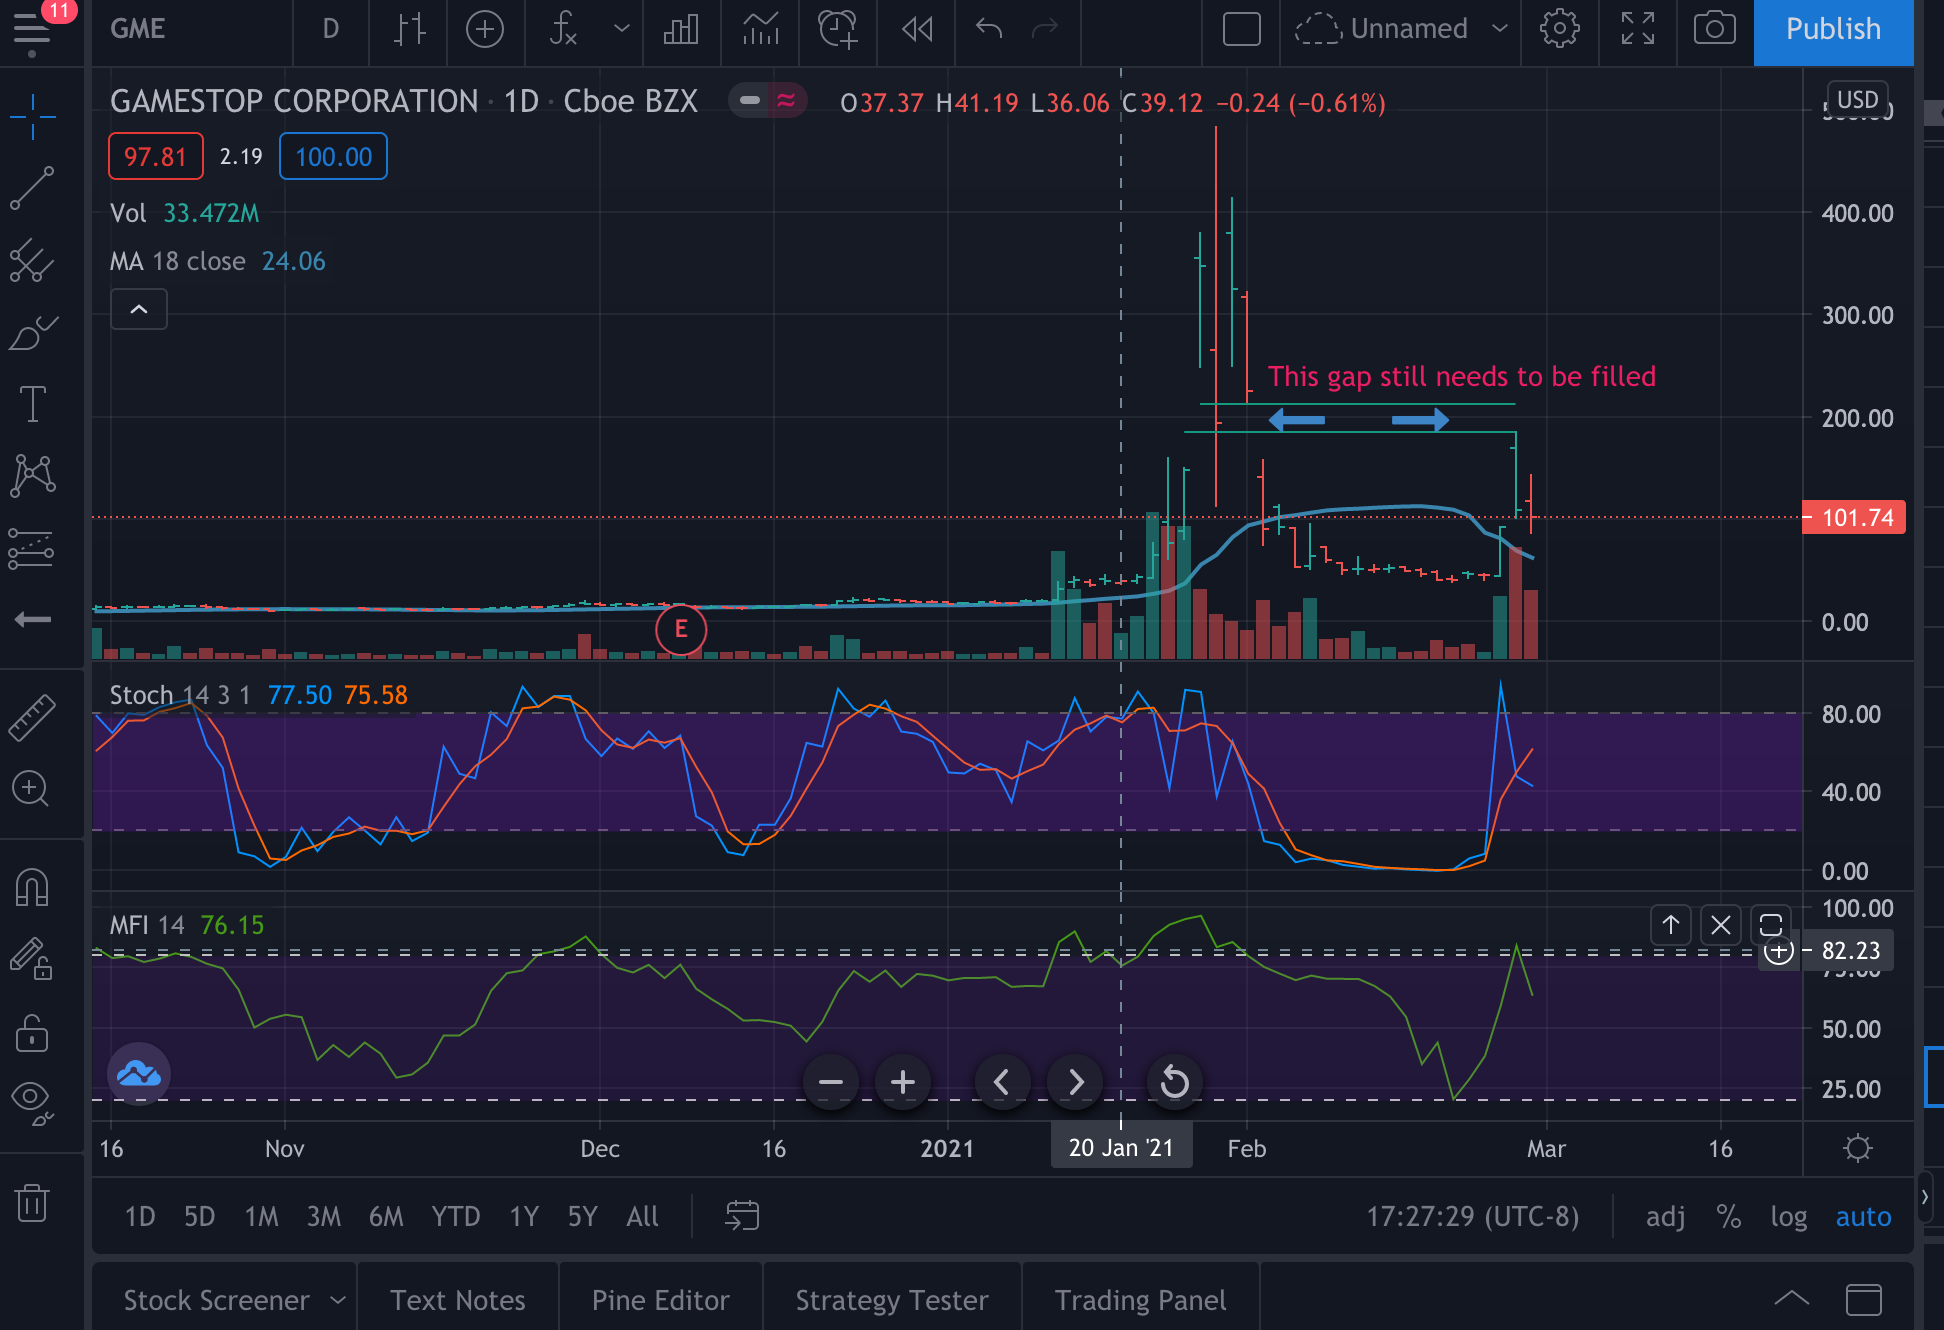Zoom in chart with plus button
The height and width of the screenshot is (1330, 1944).
tap(902, 1082)
